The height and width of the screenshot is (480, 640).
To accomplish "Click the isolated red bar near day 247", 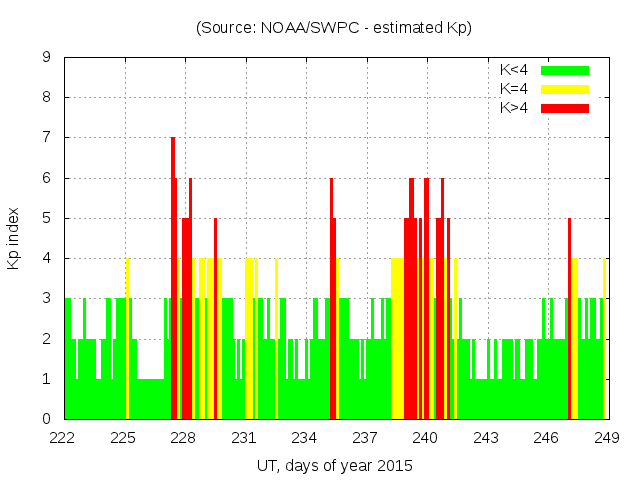I will tap(569, 320).
